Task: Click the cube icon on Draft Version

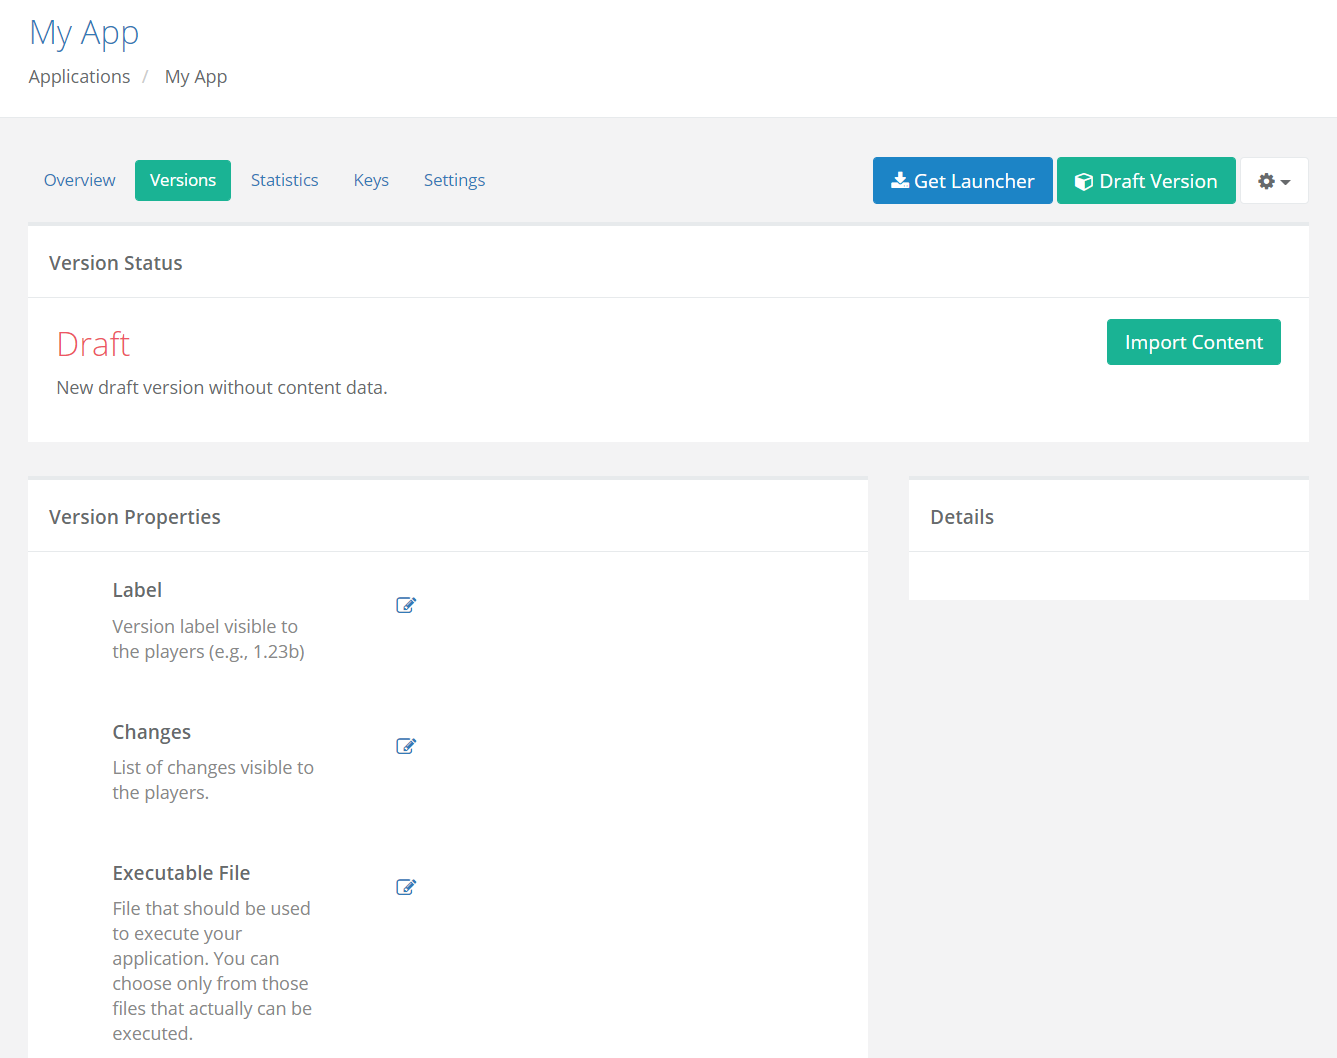Action: click(1084, 181)
